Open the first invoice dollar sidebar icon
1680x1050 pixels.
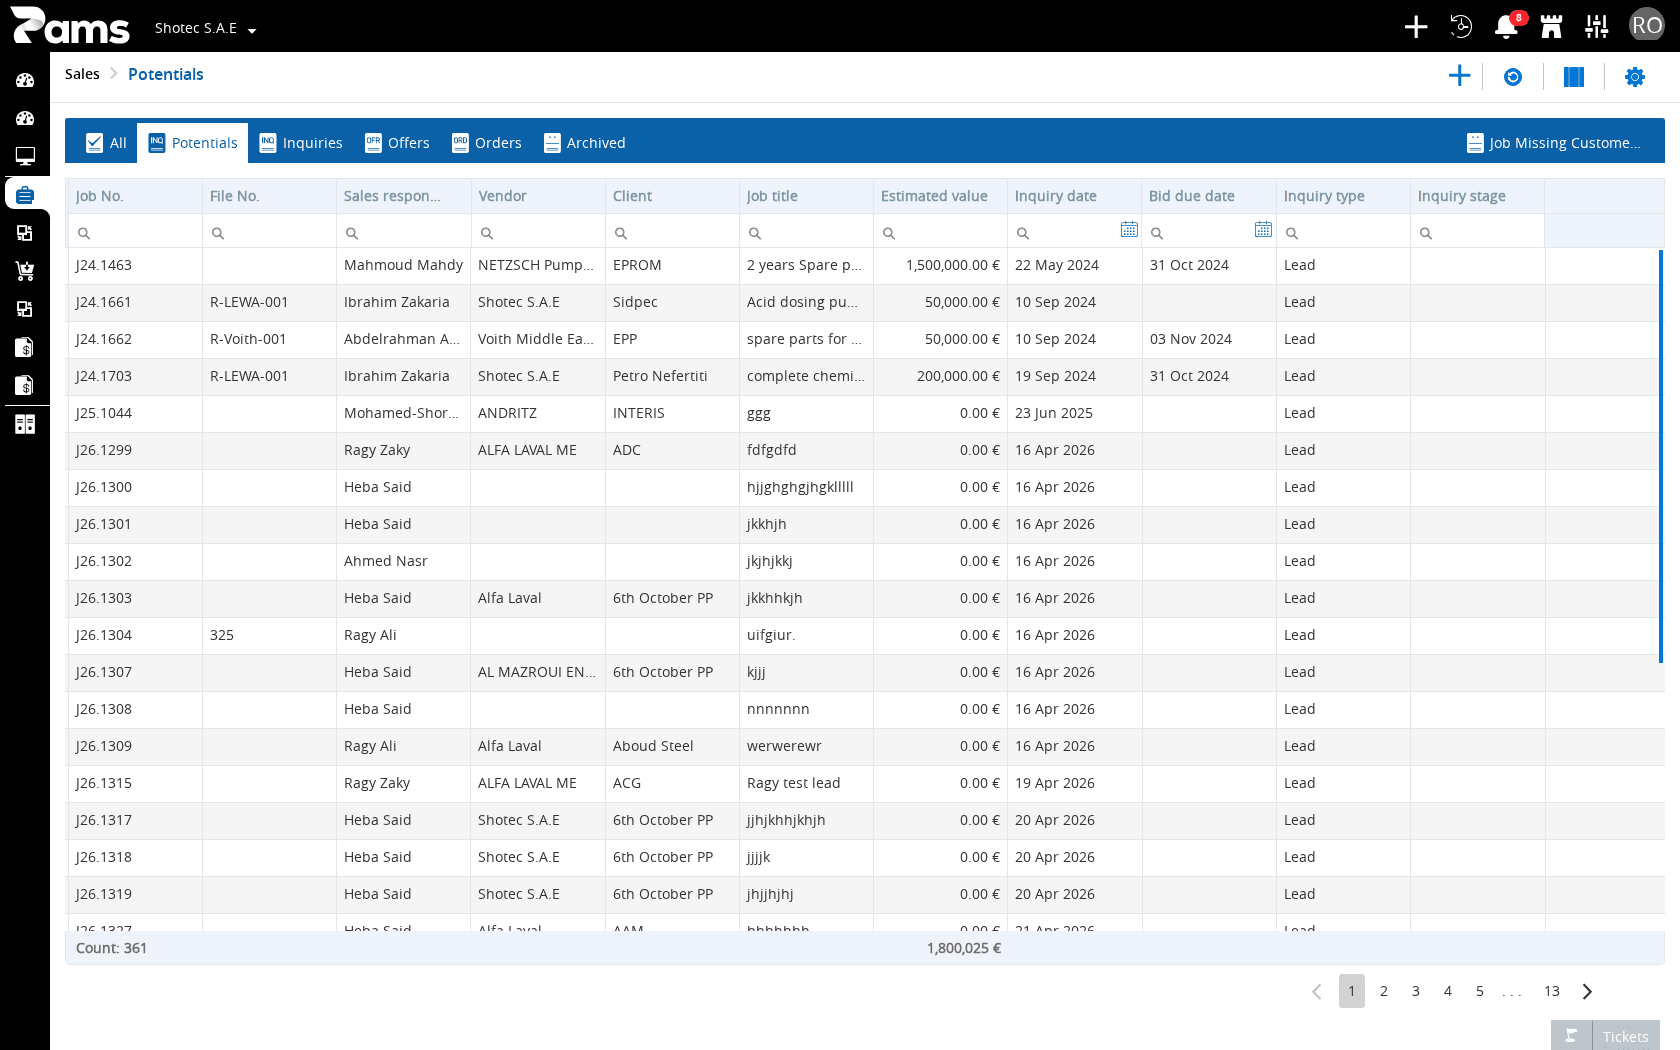pos(25,347)
